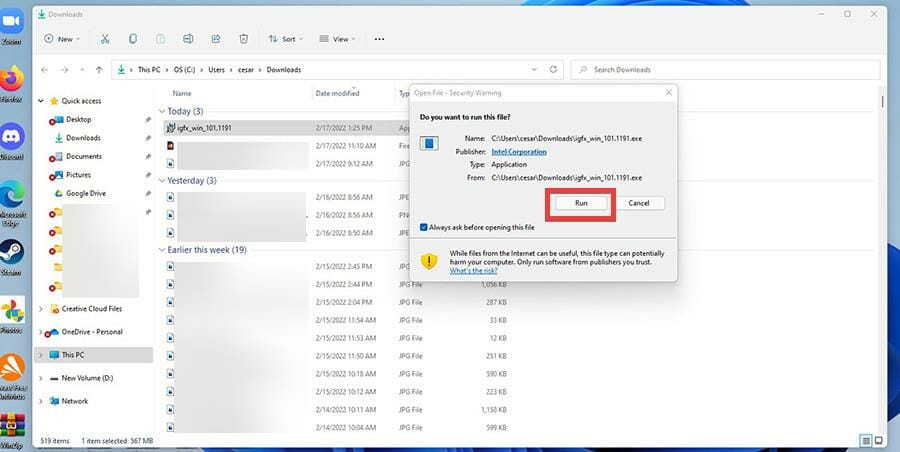Screen dimensions: 900x452
Task: Click the Run button
Action: 581,203
